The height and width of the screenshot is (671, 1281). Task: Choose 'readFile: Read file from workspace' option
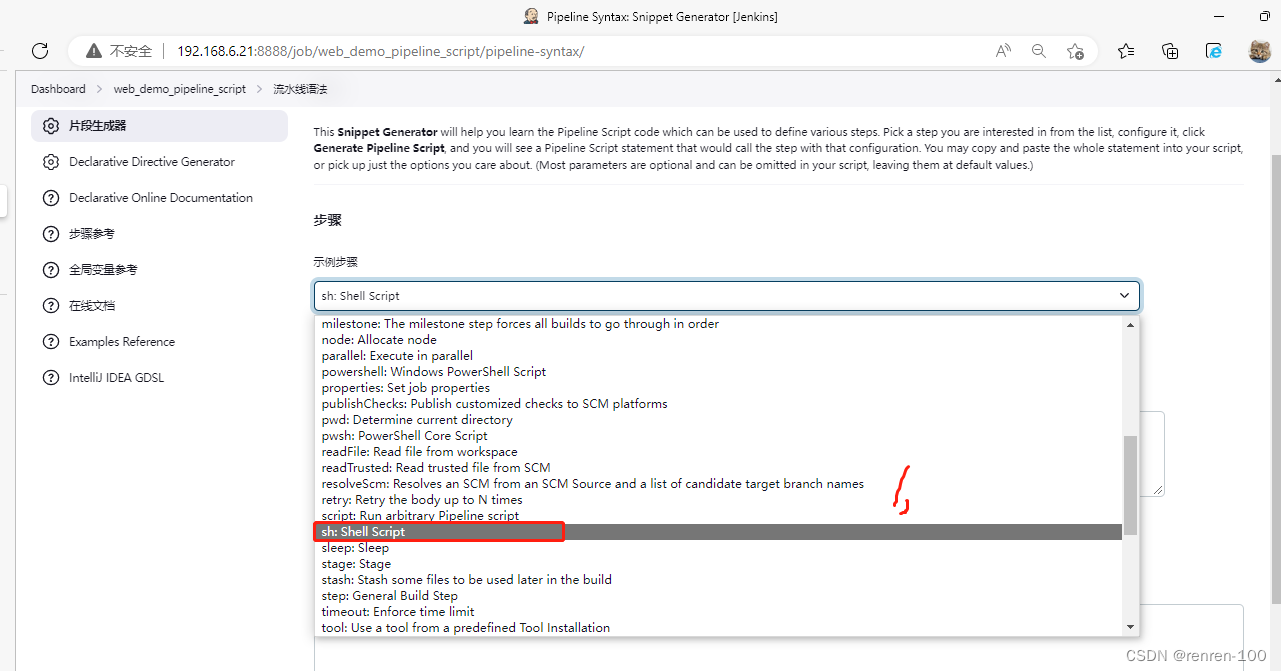[x=718, y=452]
